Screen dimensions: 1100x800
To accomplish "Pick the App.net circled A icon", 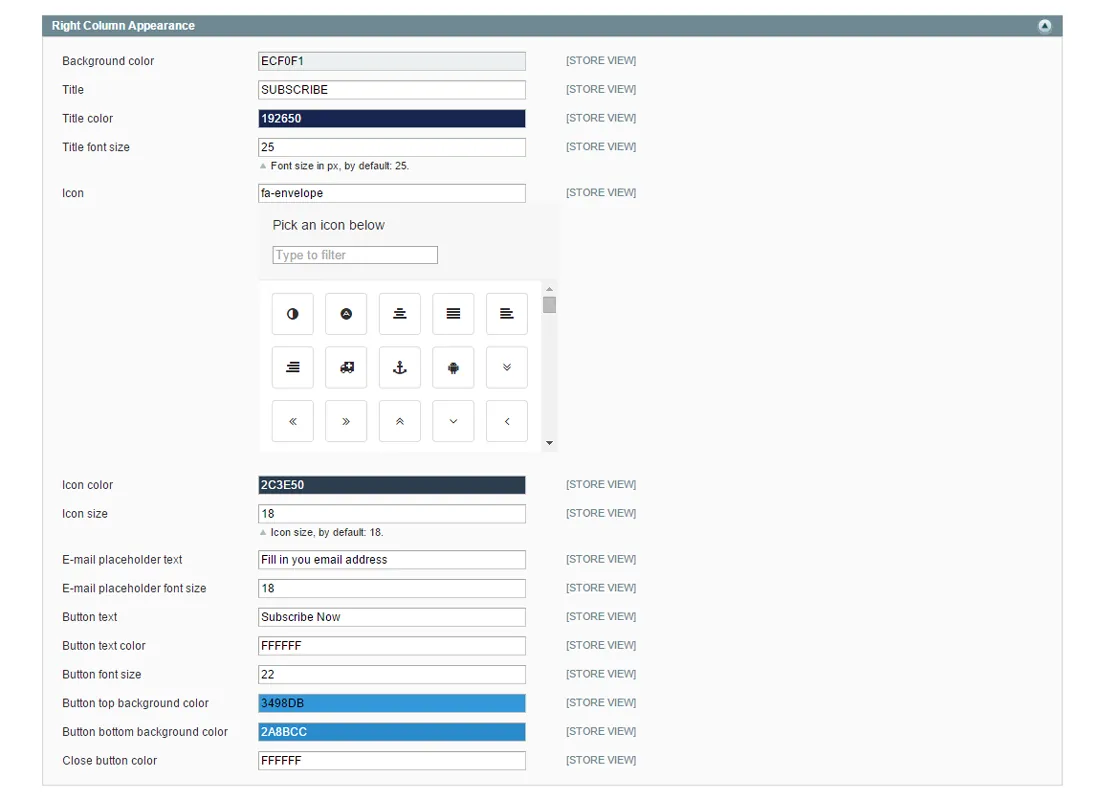I will pos(346,314).
